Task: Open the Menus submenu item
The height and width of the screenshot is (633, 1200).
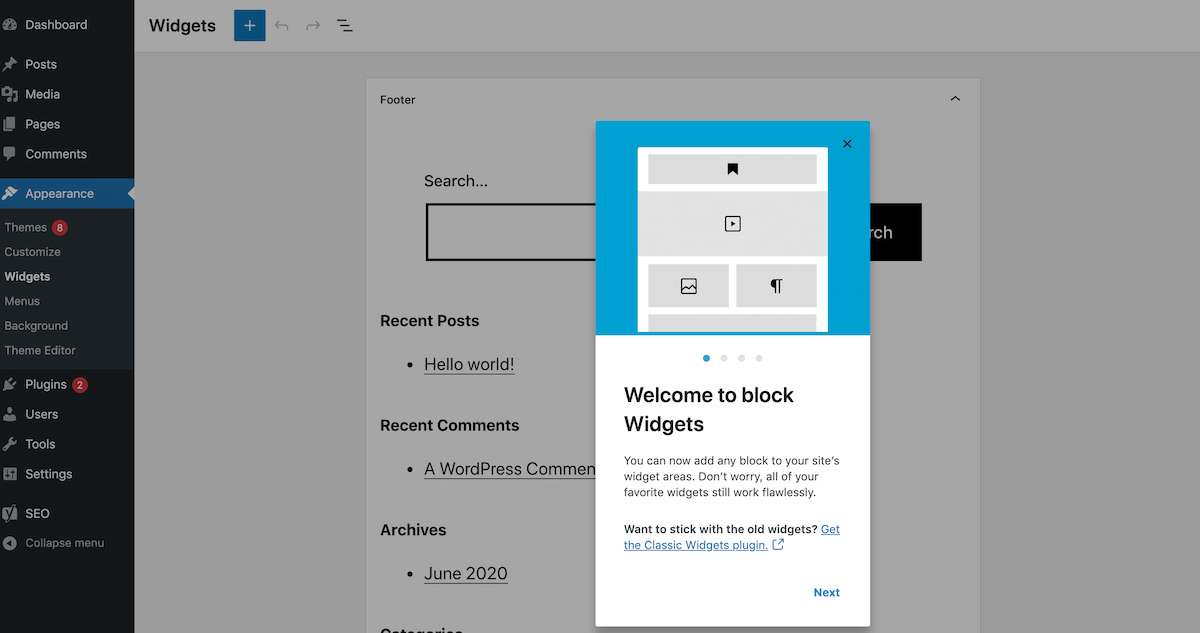Action: (x=22, y=301)
